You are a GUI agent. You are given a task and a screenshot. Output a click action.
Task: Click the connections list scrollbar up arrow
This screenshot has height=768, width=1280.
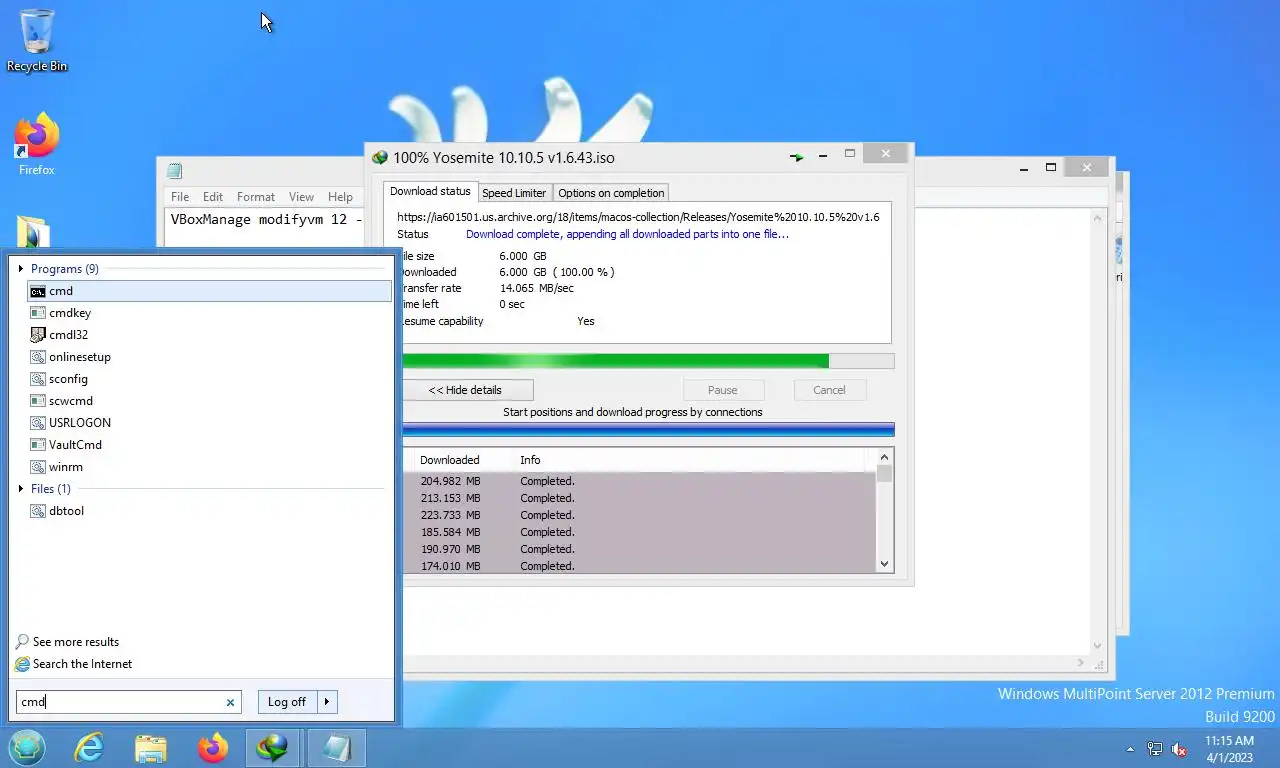(884, 455)
